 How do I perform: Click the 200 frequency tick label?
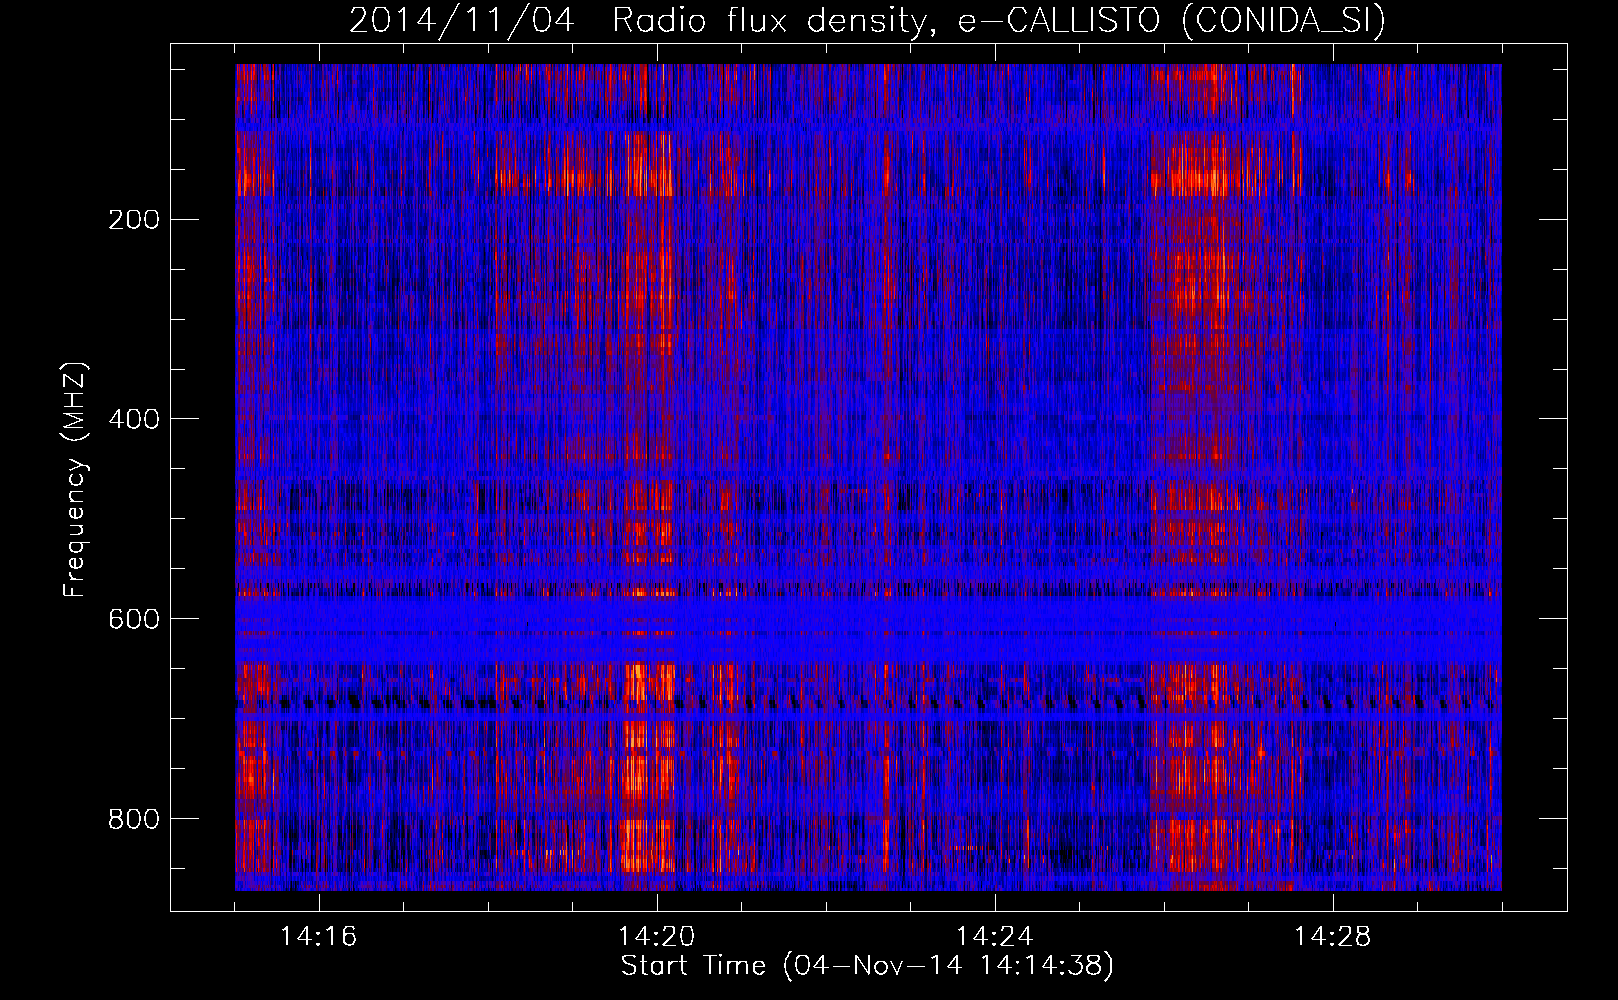point(134,220)
